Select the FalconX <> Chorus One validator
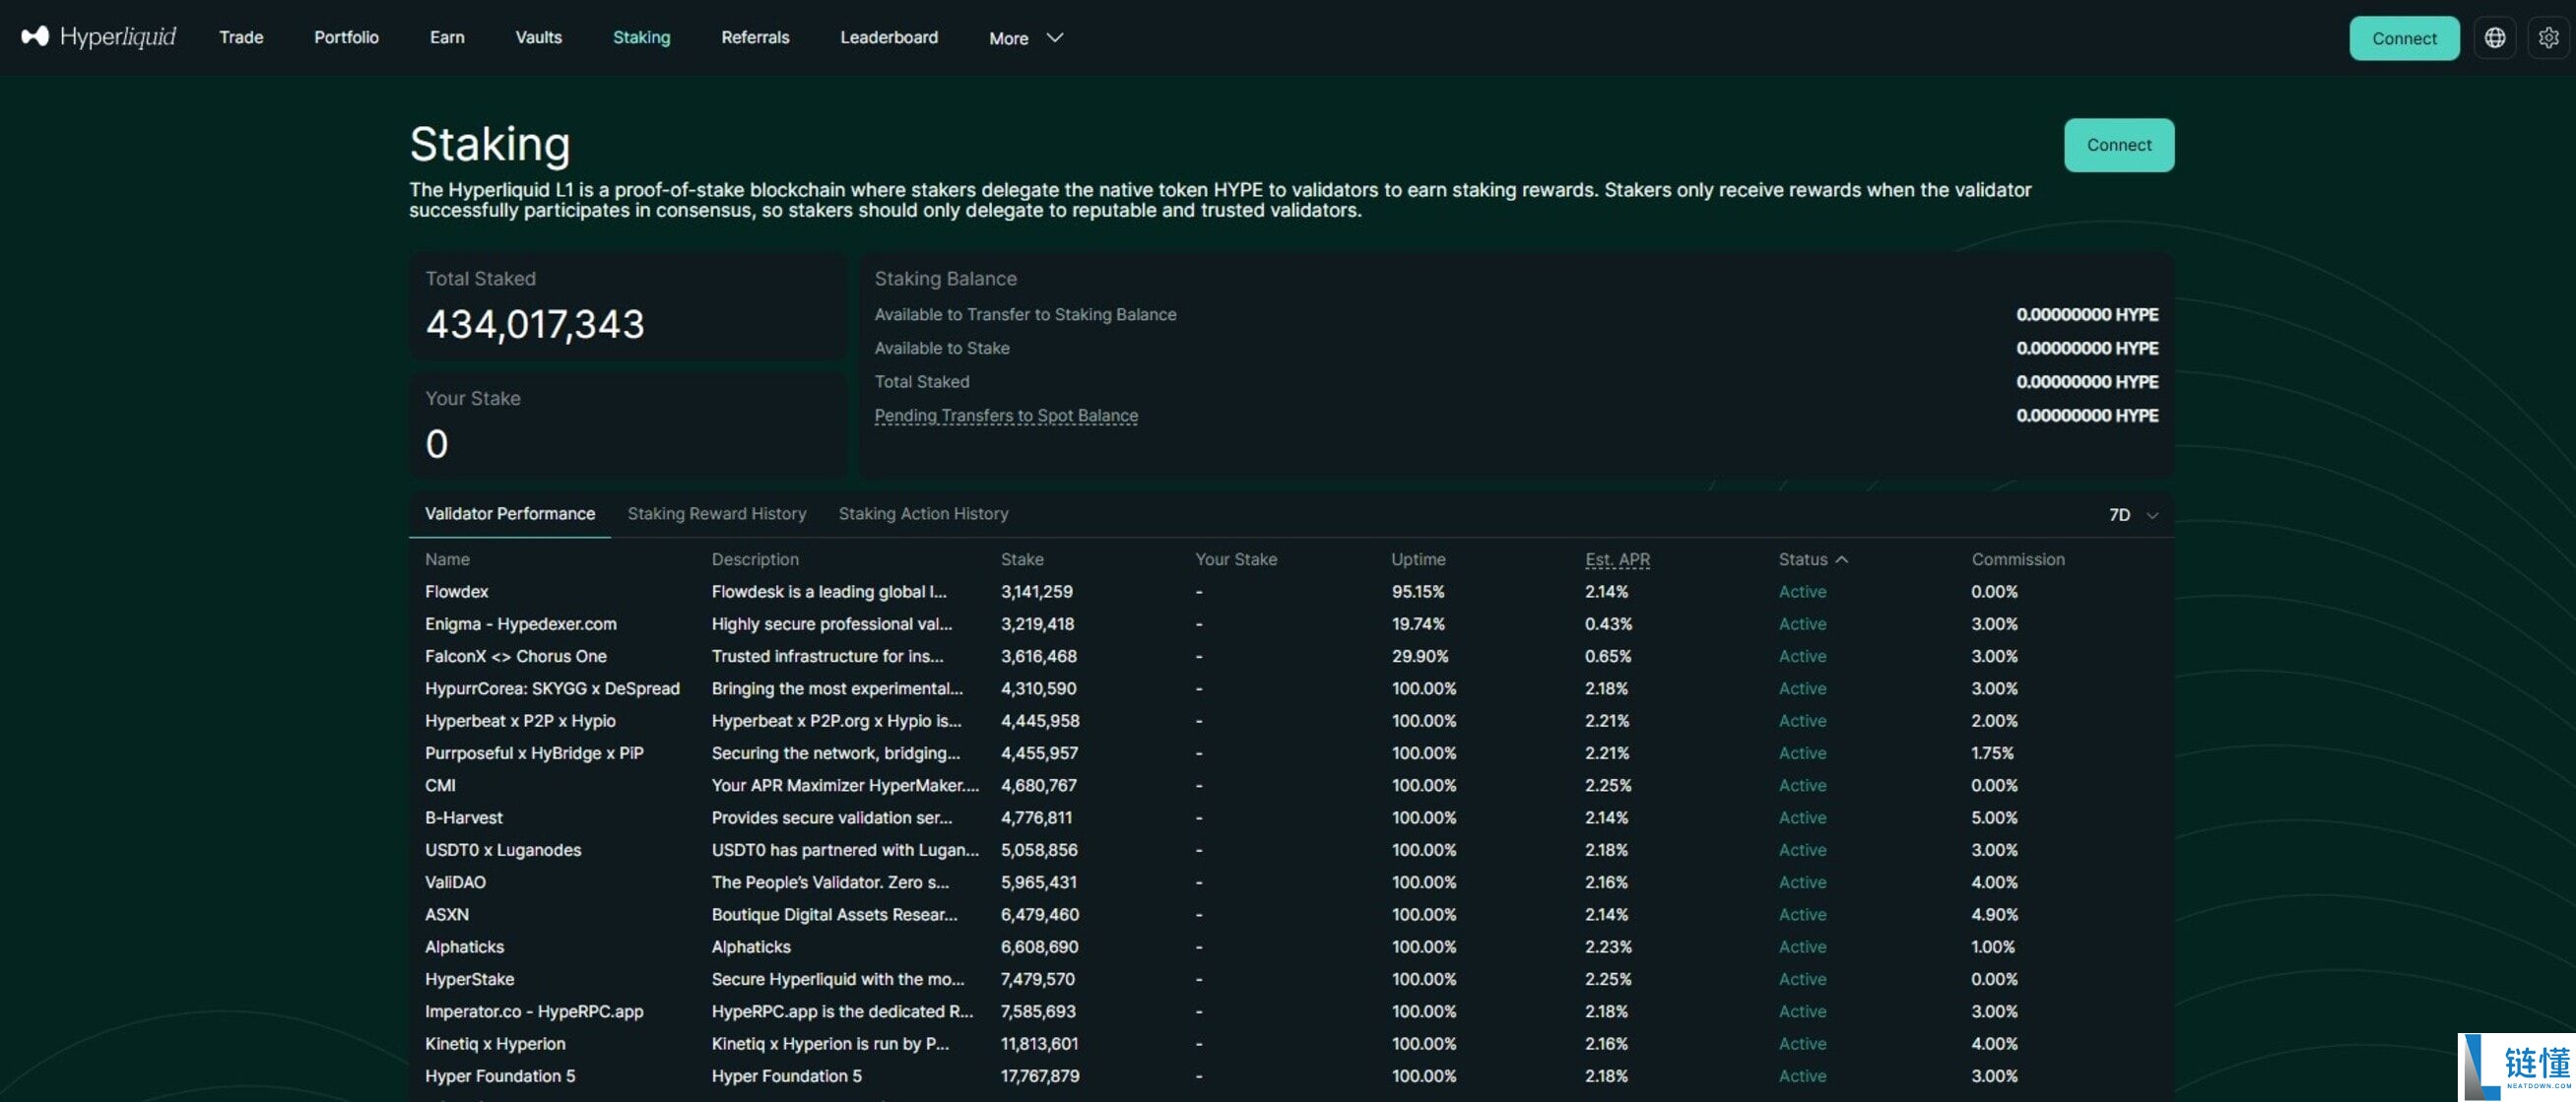This screenshot has height=1102, width=2576. click(515, 656)
